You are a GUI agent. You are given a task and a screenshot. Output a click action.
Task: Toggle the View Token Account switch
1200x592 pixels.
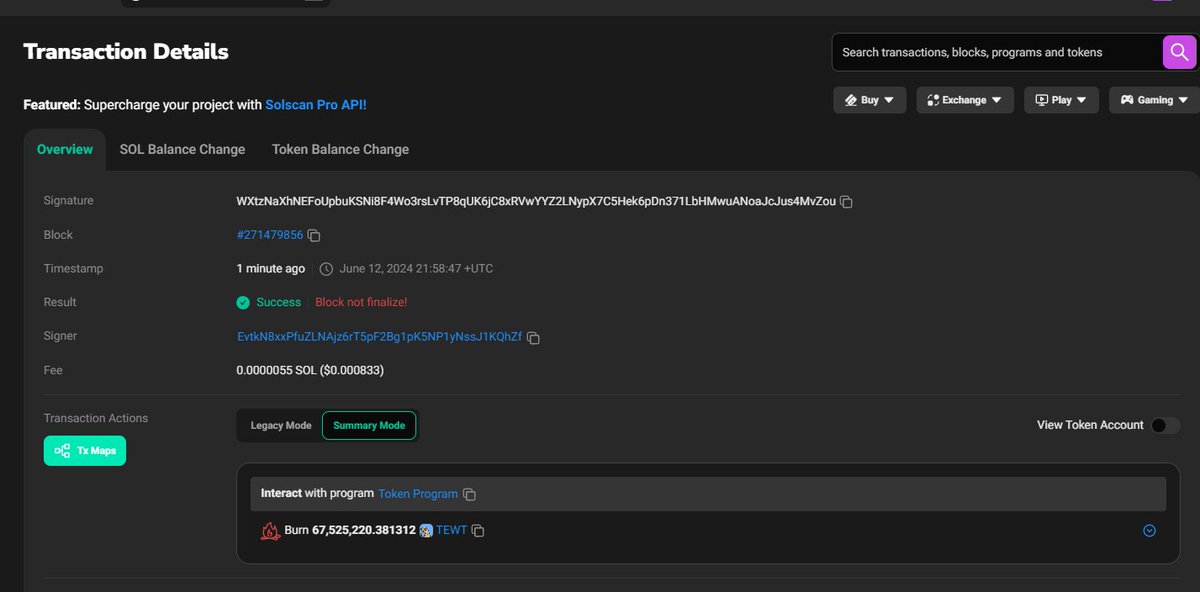[x=1165, y=425]
